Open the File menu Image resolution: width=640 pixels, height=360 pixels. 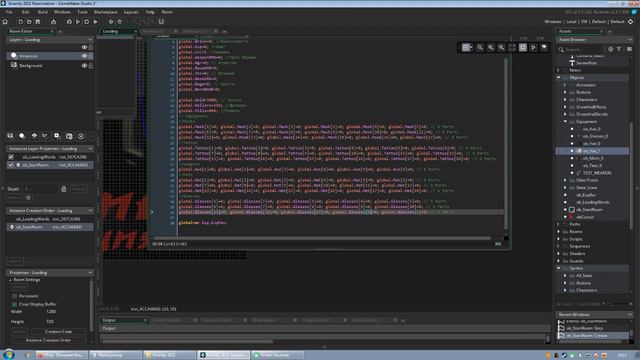9,12
